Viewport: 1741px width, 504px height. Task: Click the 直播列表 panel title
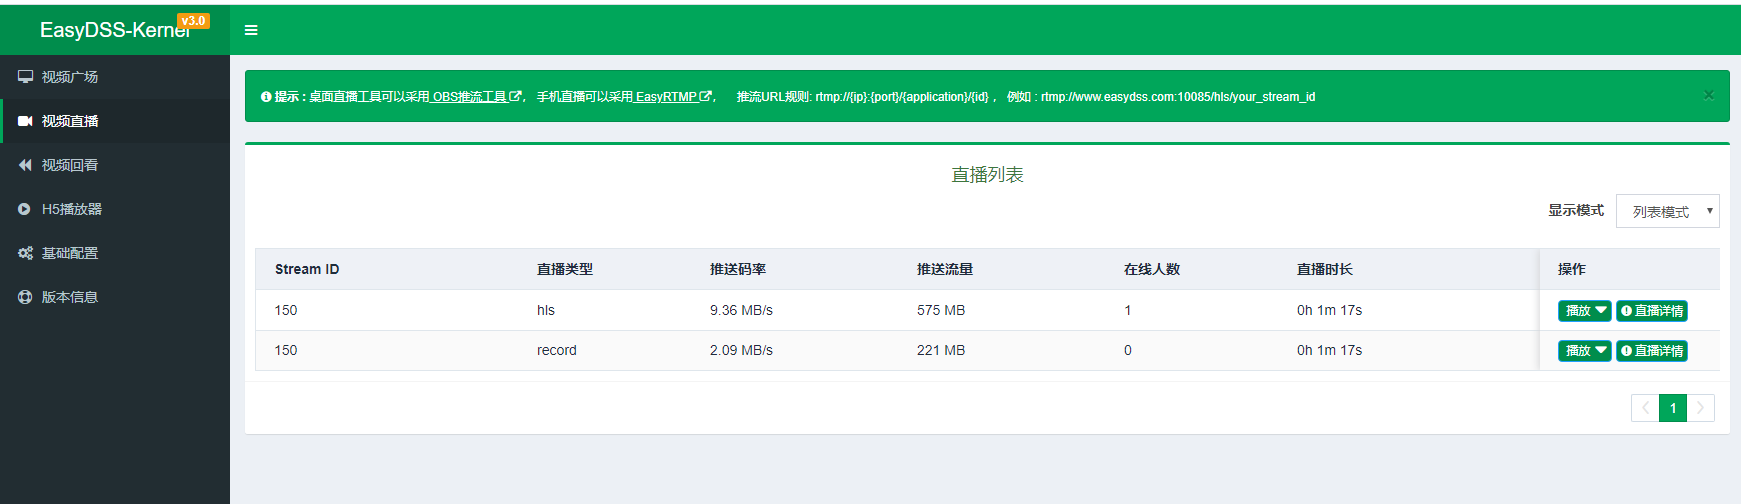987,175
